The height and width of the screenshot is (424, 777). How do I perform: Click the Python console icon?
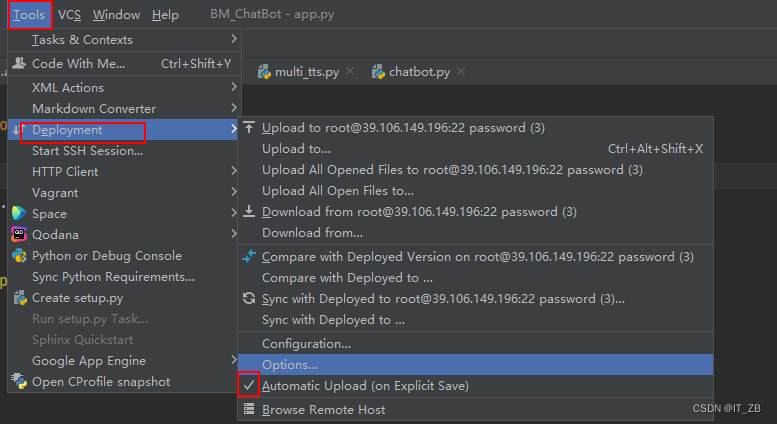[19, 256]
